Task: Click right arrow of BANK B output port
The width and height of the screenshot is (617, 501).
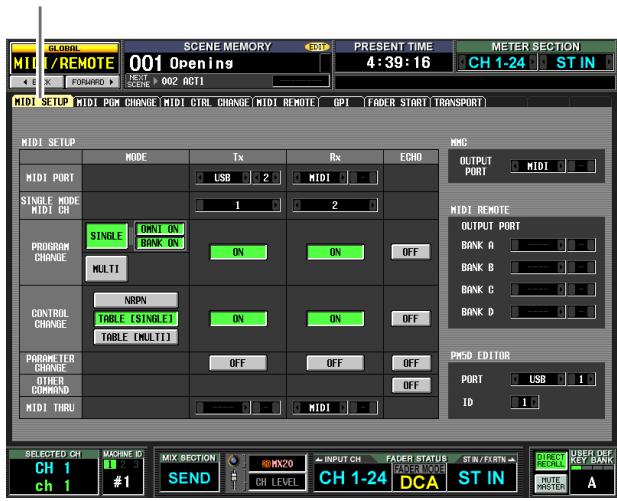Action: (561, 267)
